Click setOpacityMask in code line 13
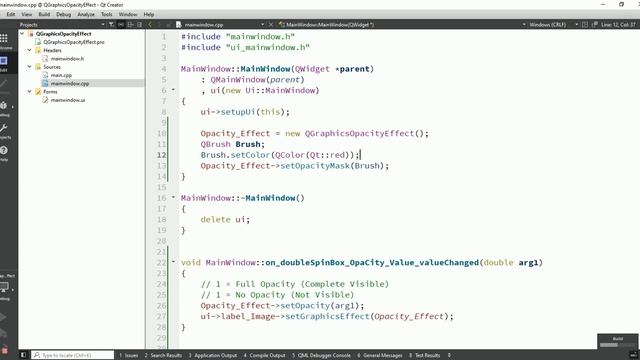 click(x=315, y=166)
